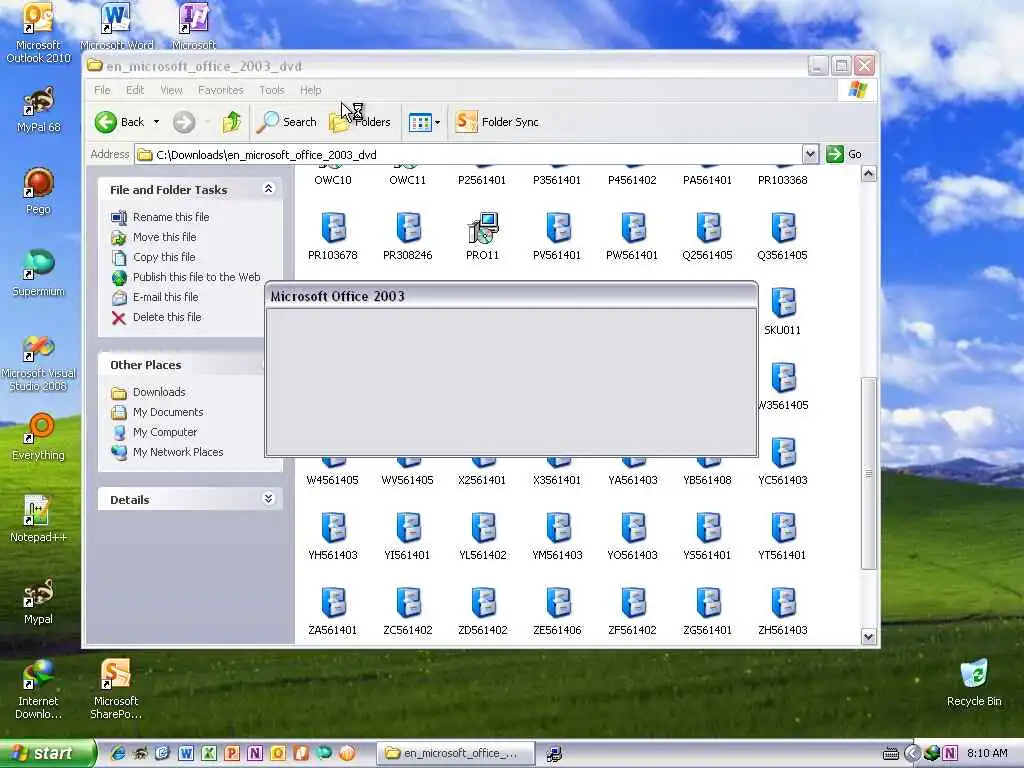Click in the Address path field
This screenshot has width=1024, height=768.
pyautogui.click(x=468, y=155)
